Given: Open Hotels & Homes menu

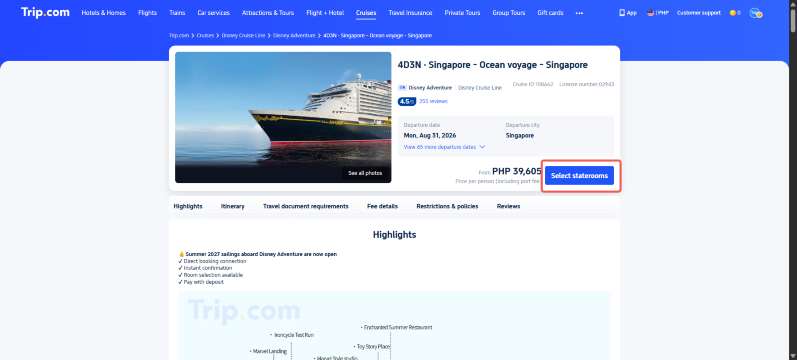Looking at the screenshot, I should tap(104, 13).
